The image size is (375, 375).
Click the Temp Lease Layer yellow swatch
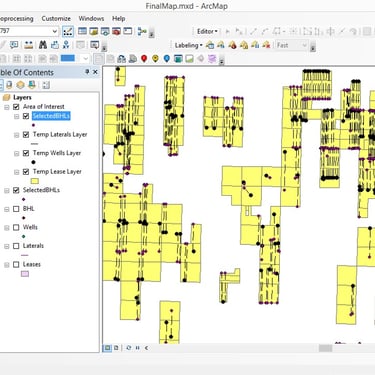point(35,181)
